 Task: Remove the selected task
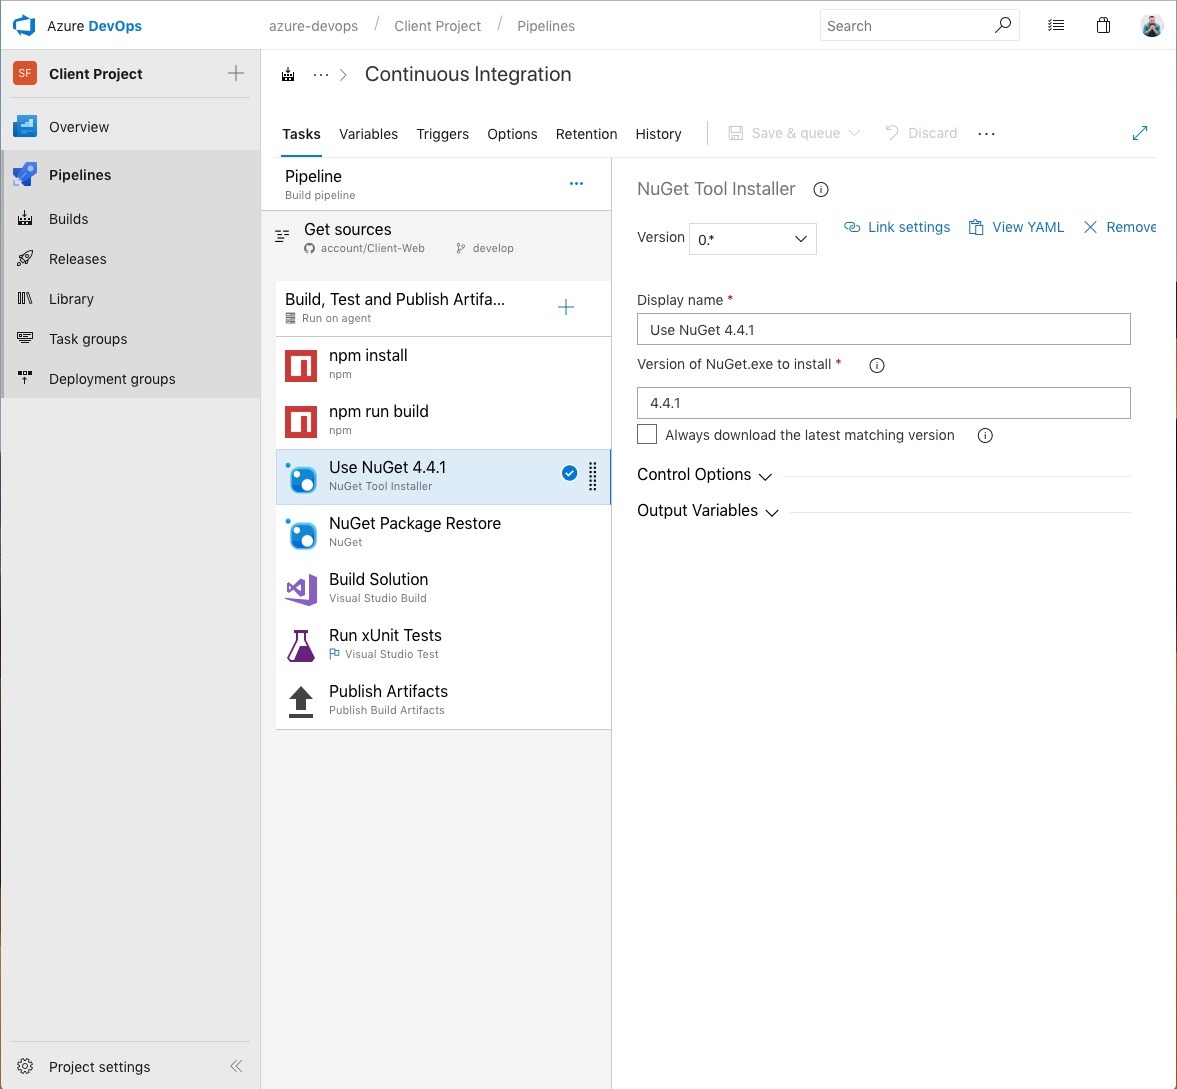[x=1120, y=228]
